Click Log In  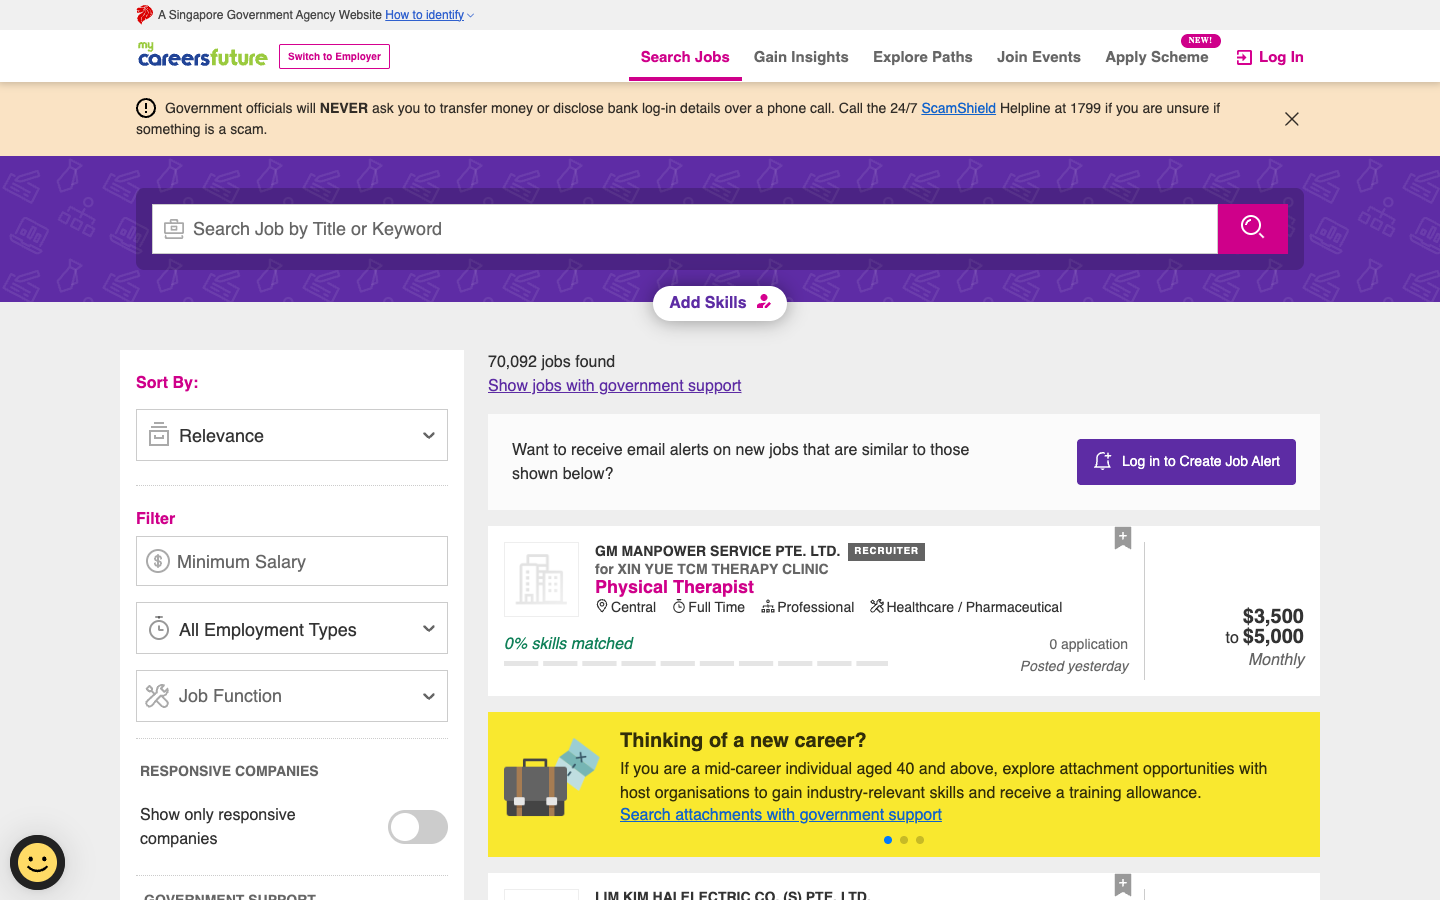tap(1270, 57)
